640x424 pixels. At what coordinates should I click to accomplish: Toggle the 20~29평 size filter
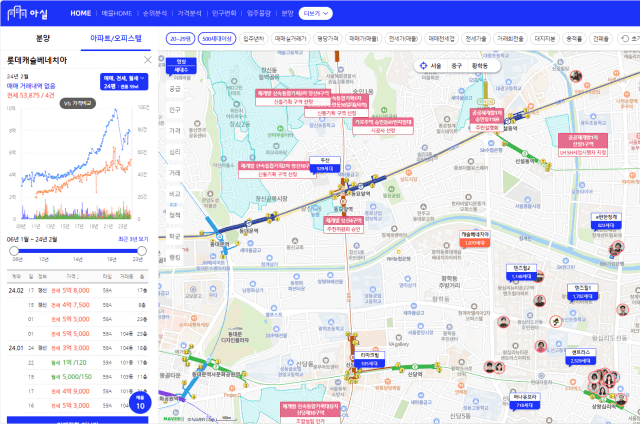point(180,38)
